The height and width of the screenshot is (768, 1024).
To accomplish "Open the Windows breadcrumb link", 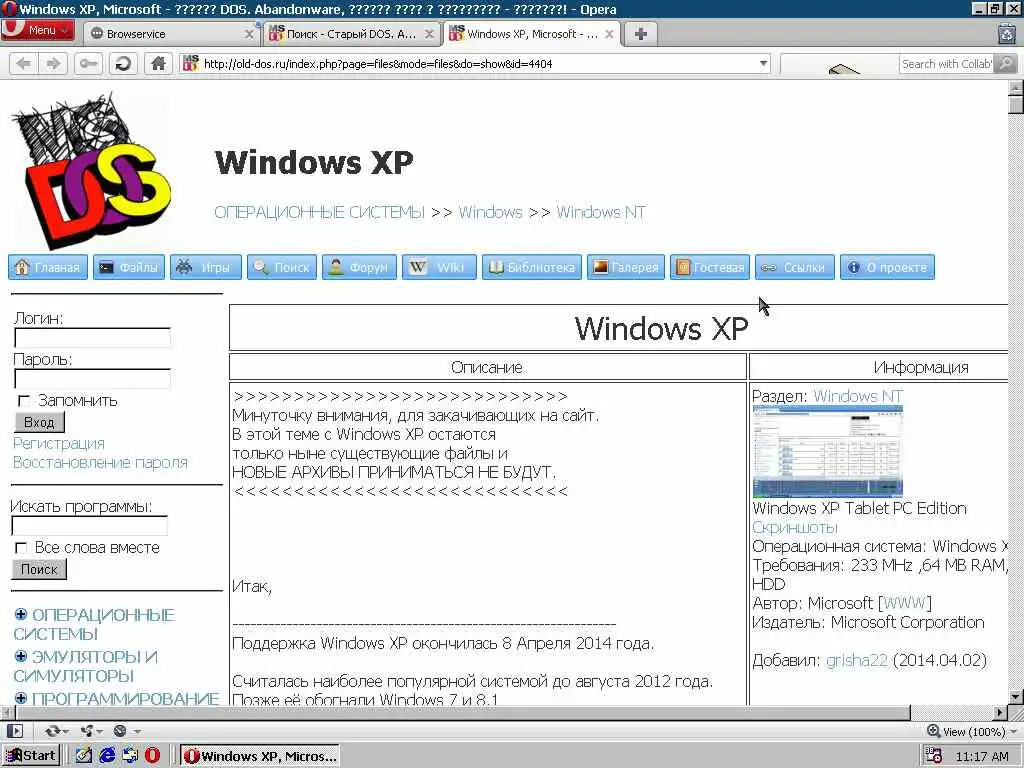I will point(490,212).
